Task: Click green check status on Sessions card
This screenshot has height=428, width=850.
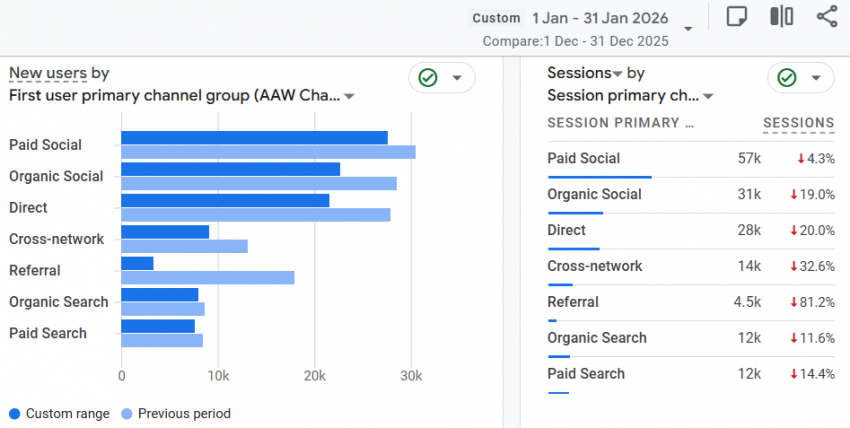Action: pos(787,78)
